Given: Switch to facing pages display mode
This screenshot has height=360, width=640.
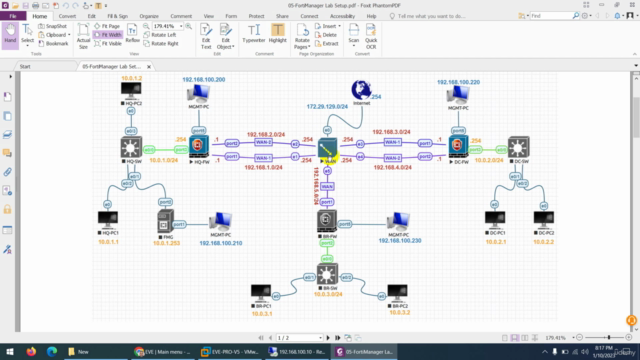Looking at the screenshot, I should tap(525, 338).
